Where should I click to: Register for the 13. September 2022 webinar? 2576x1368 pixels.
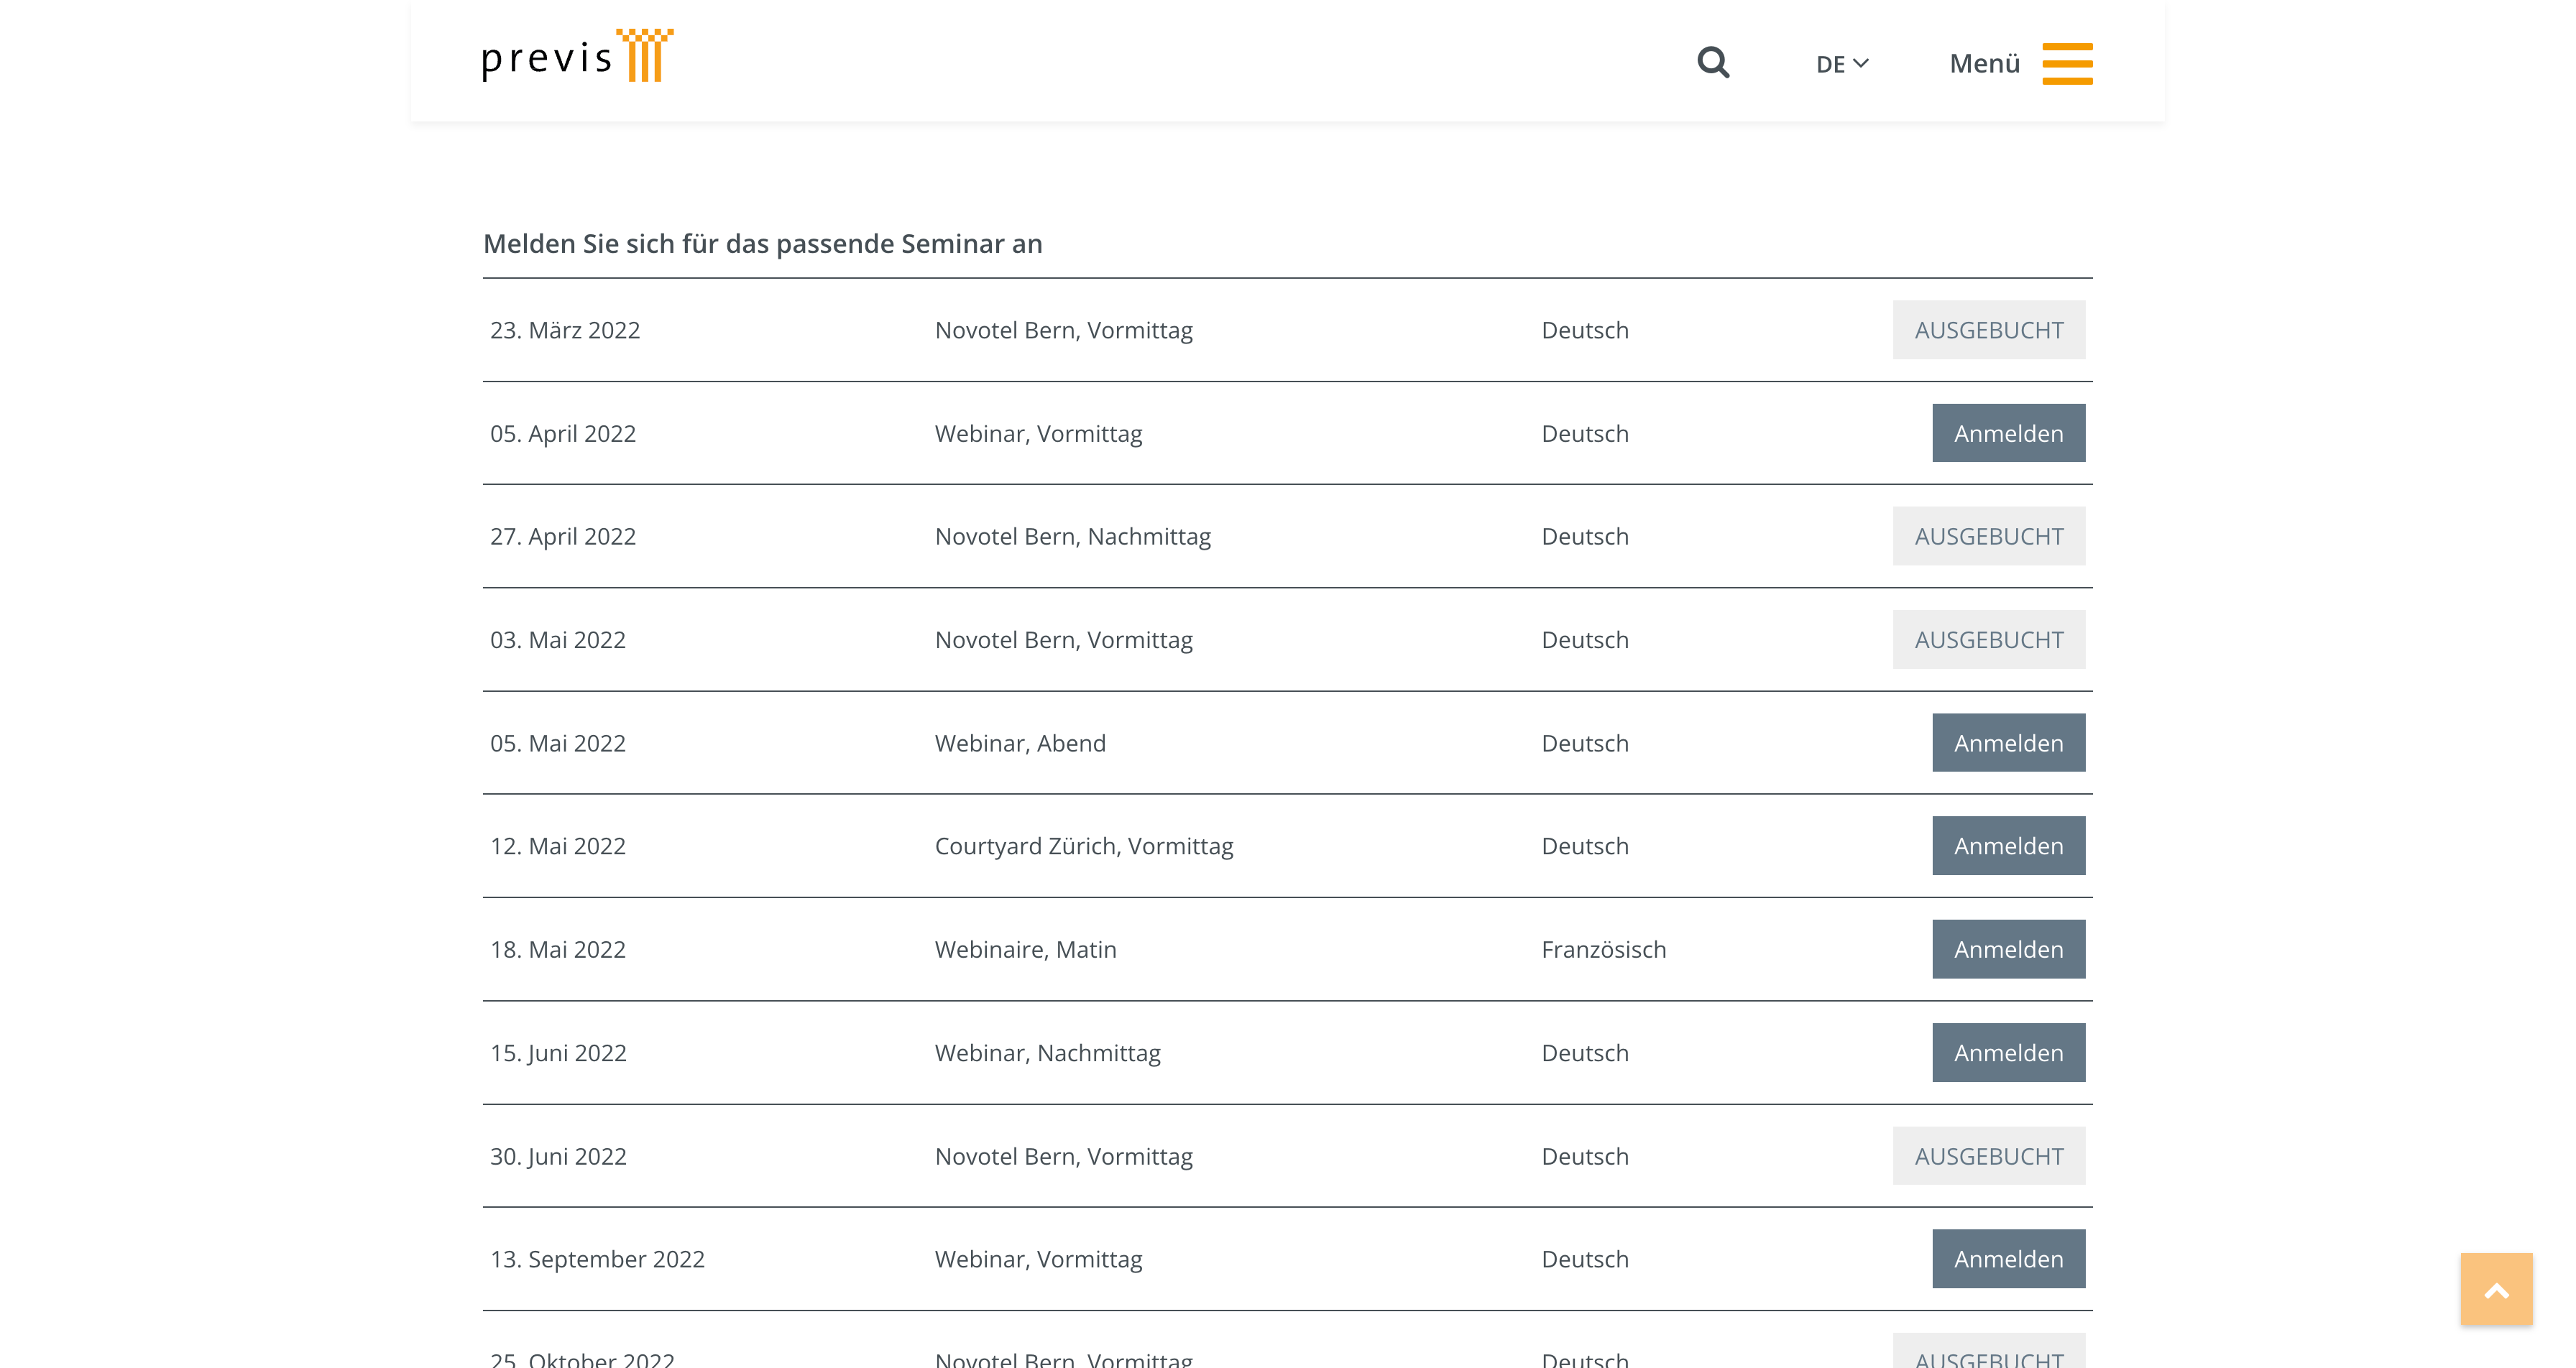[2008, 1259]
